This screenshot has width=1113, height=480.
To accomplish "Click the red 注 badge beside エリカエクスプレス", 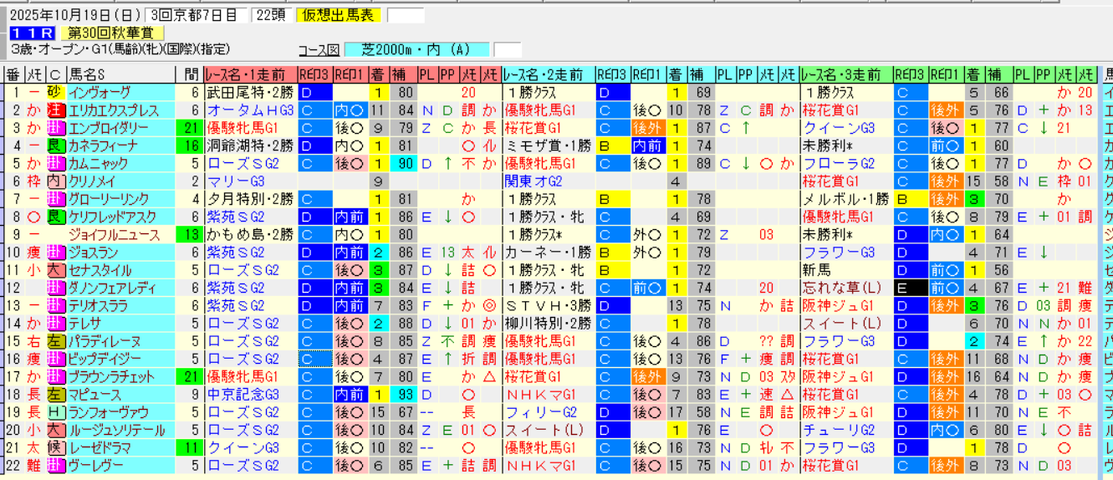I will [x=55, y=109].
